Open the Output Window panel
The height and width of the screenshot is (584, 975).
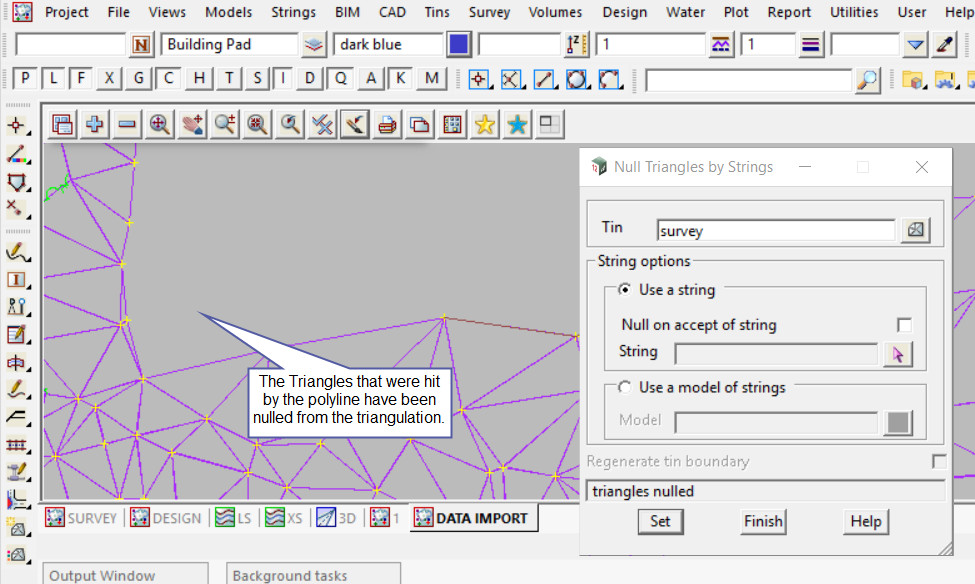(125, 575)
